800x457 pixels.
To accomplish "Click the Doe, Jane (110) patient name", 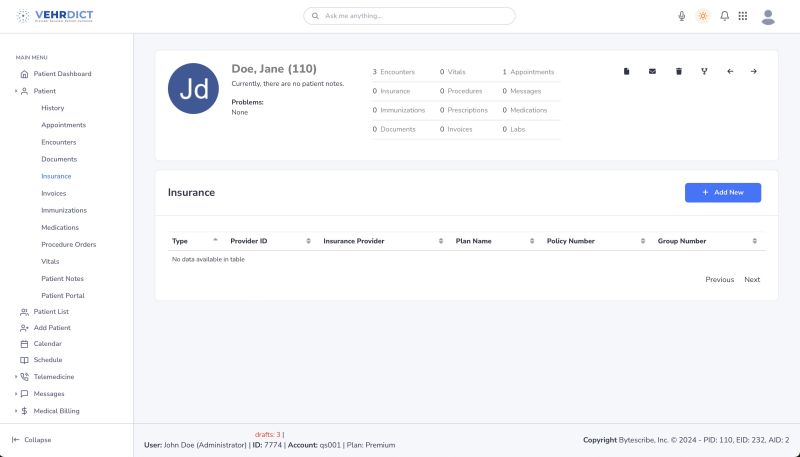I will (274, 69).
